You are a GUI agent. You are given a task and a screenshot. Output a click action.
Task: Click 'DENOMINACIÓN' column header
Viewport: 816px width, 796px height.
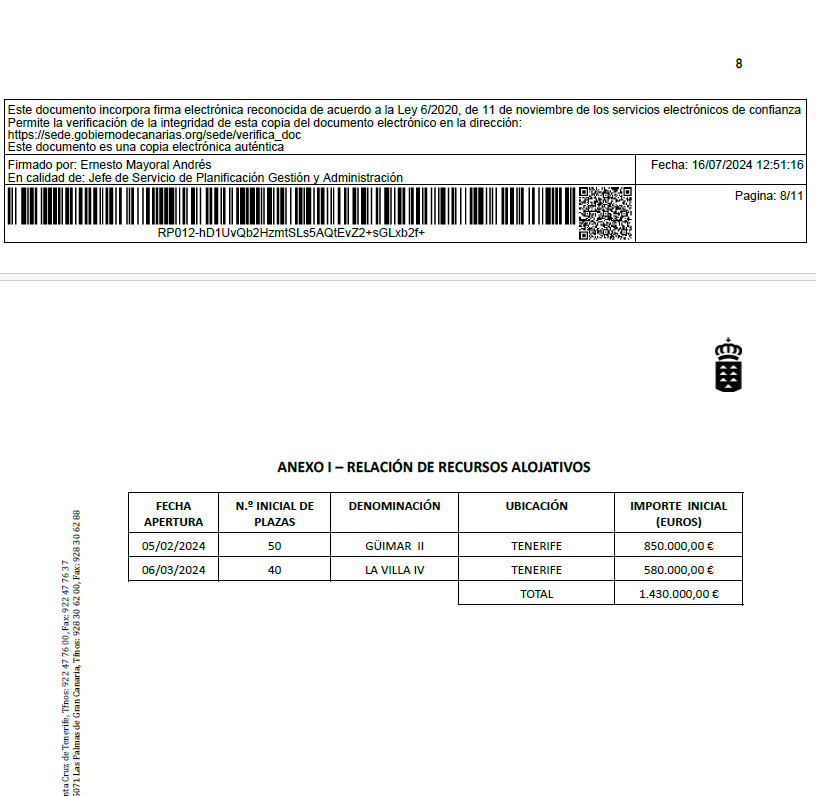(394, 513)
